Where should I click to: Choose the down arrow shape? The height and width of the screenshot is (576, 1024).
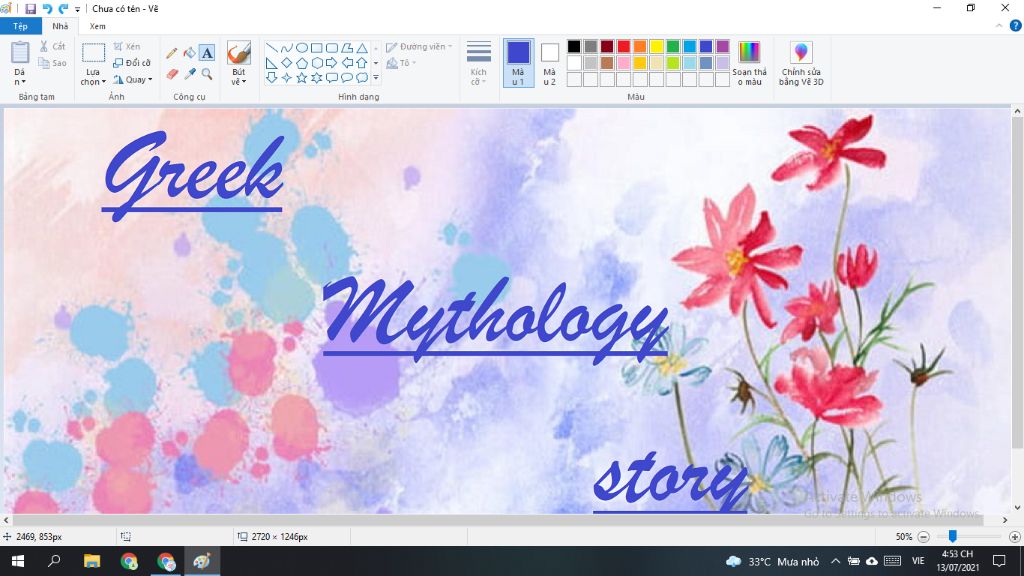[x=272, y=78]
